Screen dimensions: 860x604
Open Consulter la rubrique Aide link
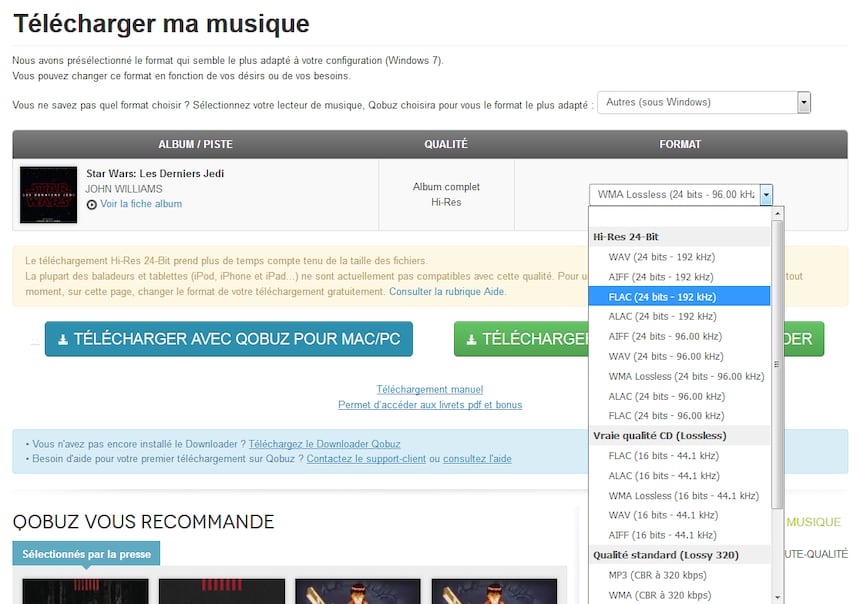tap(446, 292)
